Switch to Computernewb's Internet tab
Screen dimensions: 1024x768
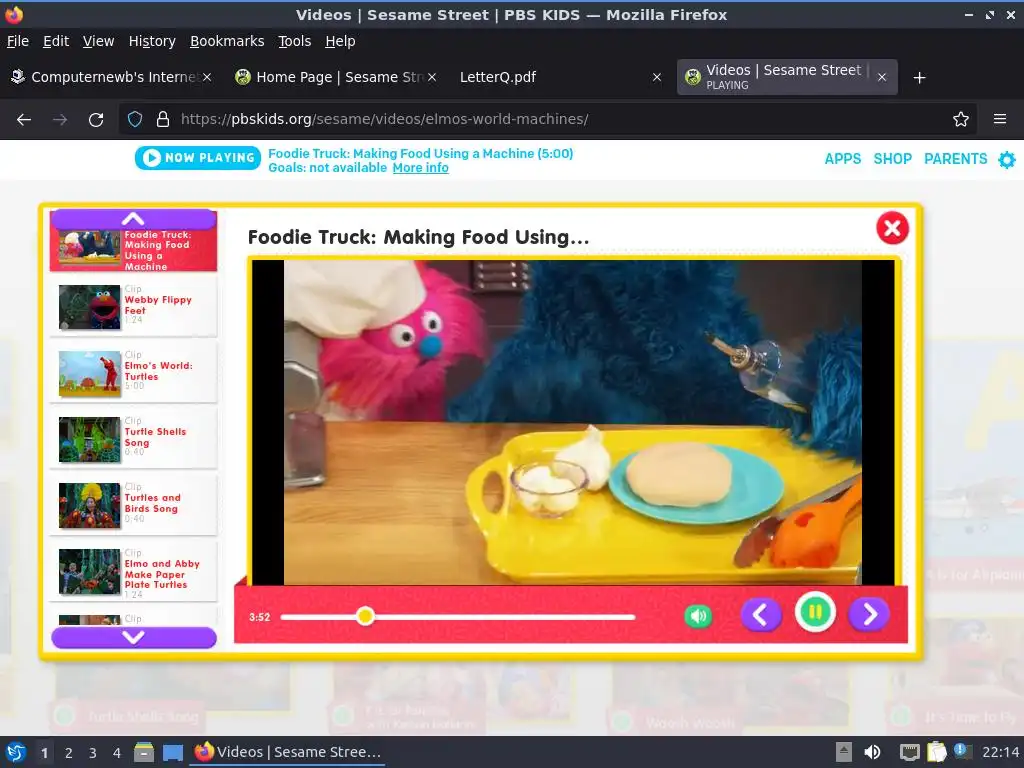coord(111,77)
